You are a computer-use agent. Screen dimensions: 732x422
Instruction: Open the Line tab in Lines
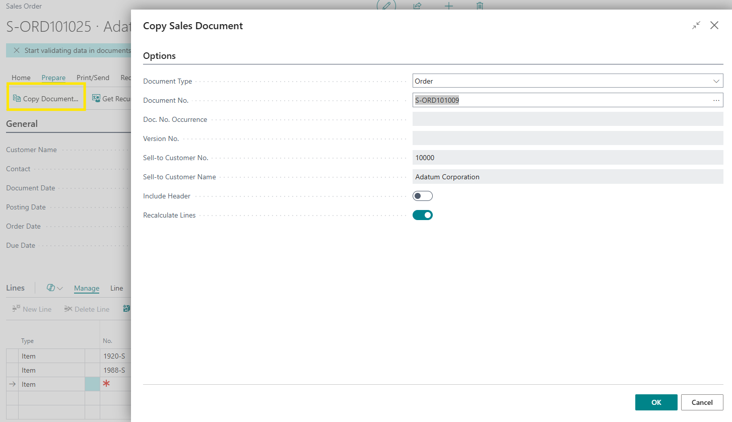[x=117, y=288]
